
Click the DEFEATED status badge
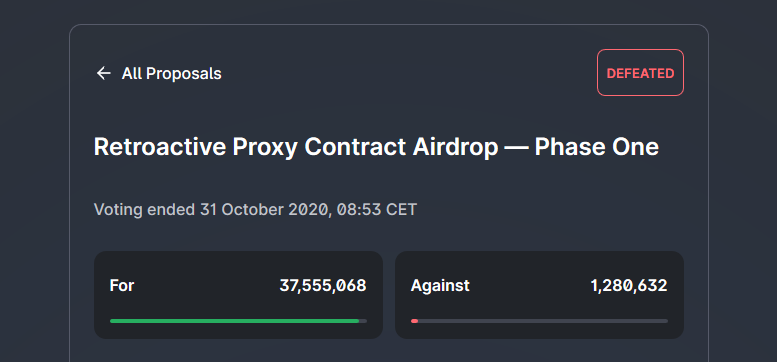640,72
